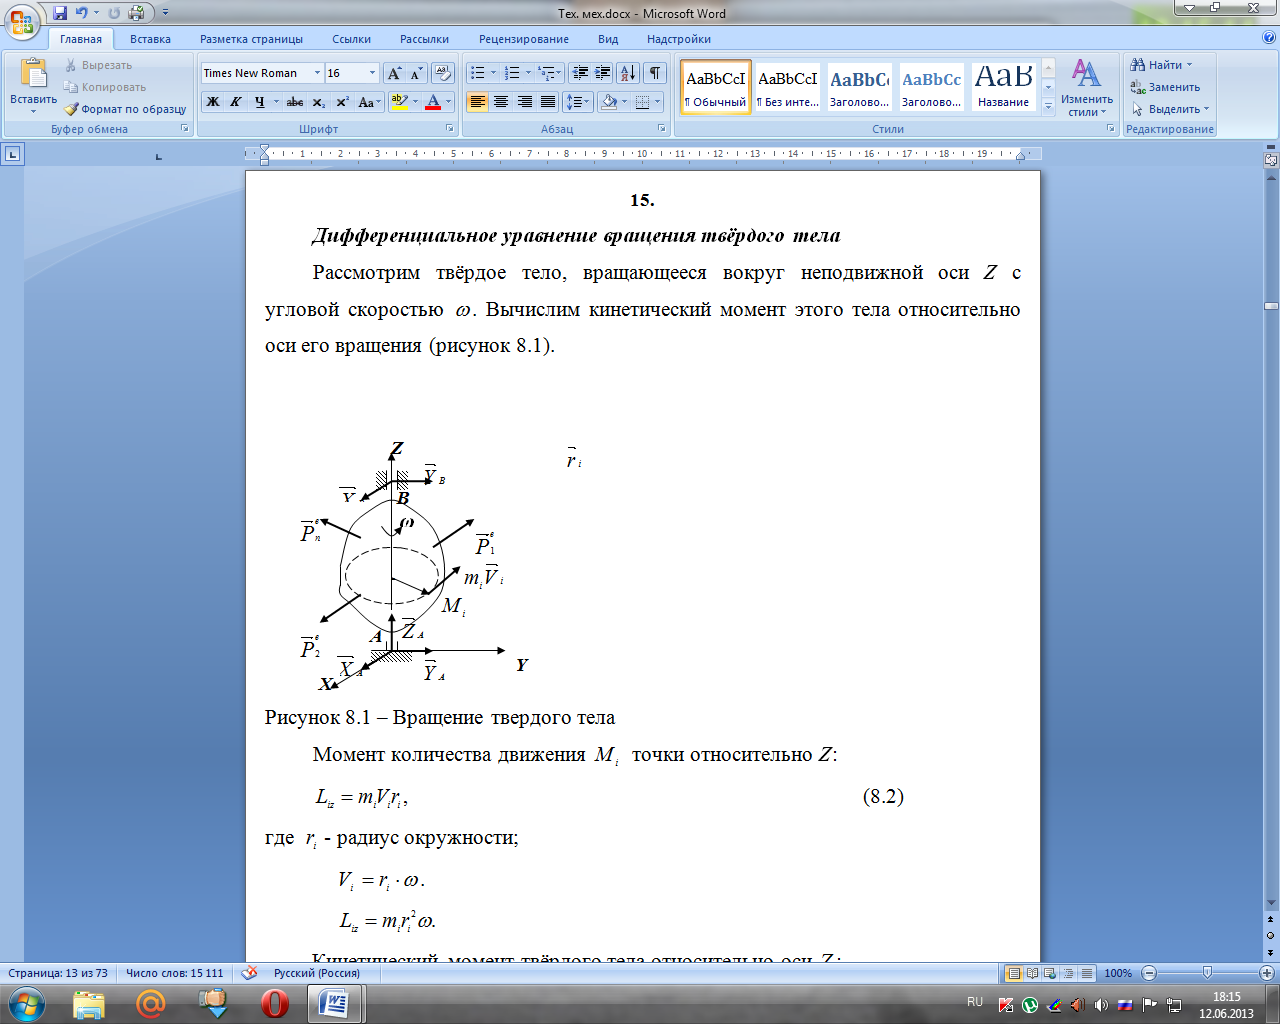Open Windows Explorer from taskbar
This screenshot has height=1024, width=1280.
pyautogui.click(x=89, y=1003)
